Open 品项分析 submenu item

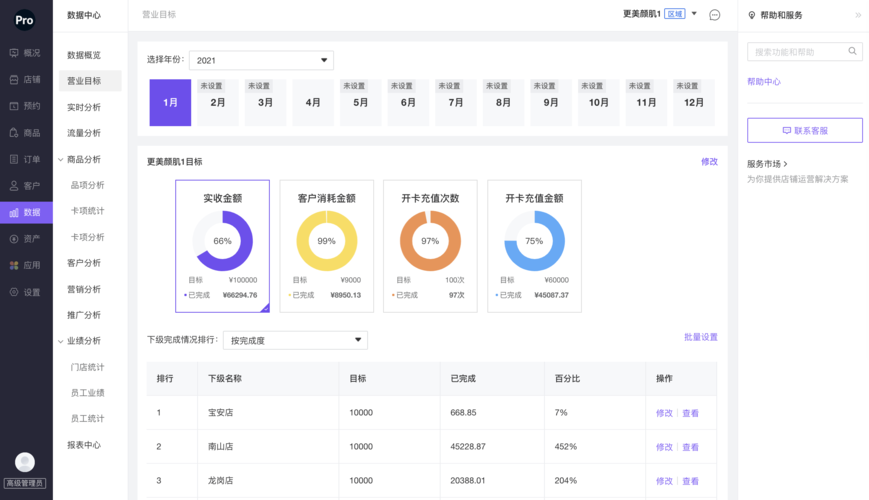87,185
